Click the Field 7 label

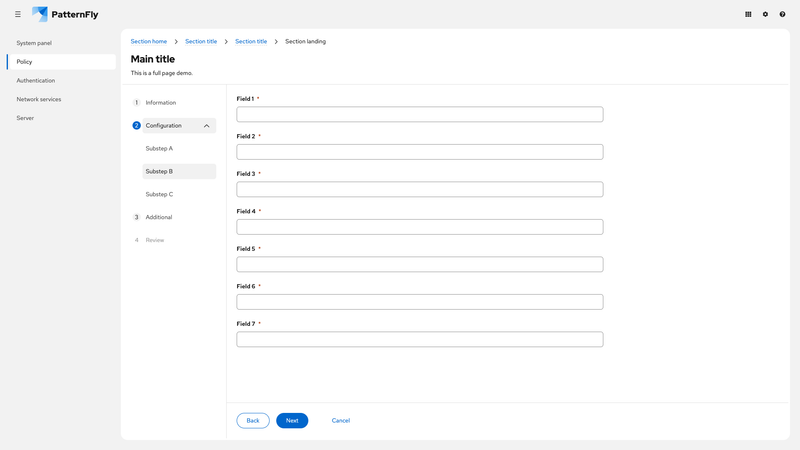[246, 324]
